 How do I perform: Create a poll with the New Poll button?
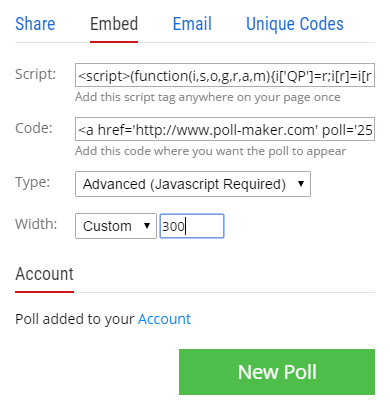(x=277, y=372)
